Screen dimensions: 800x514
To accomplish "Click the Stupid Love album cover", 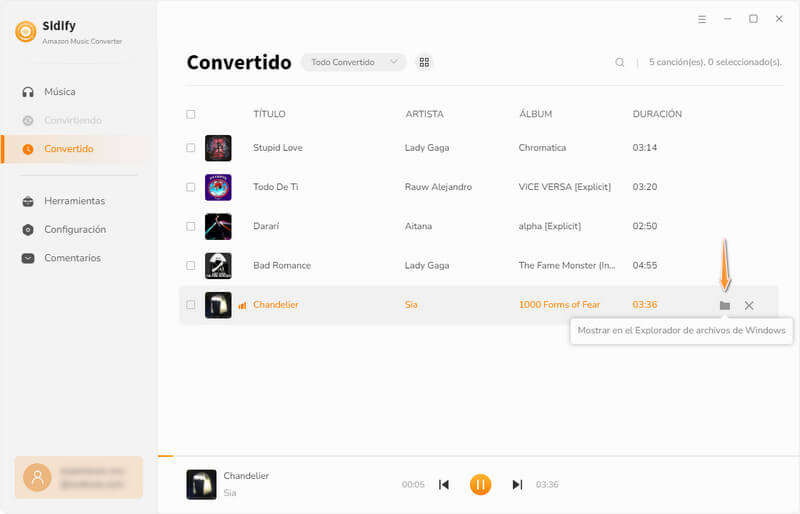I will [x=218, y=148].
